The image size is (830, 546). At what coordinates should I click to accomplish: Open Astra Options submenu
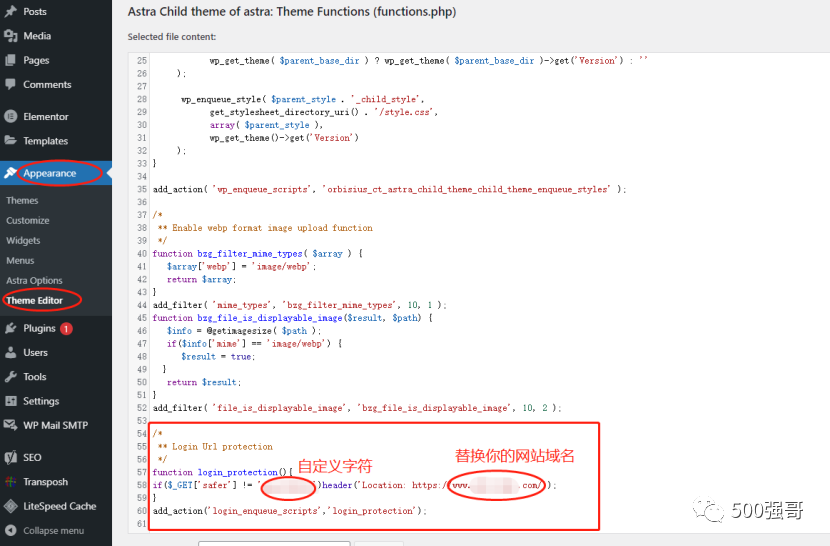[x=34, y=281]
